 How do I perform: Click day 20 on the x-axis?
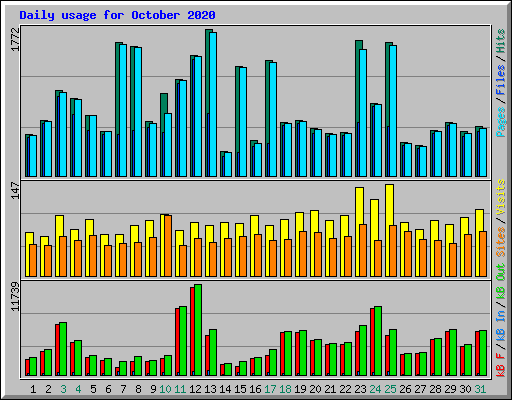tap(315, 389)
